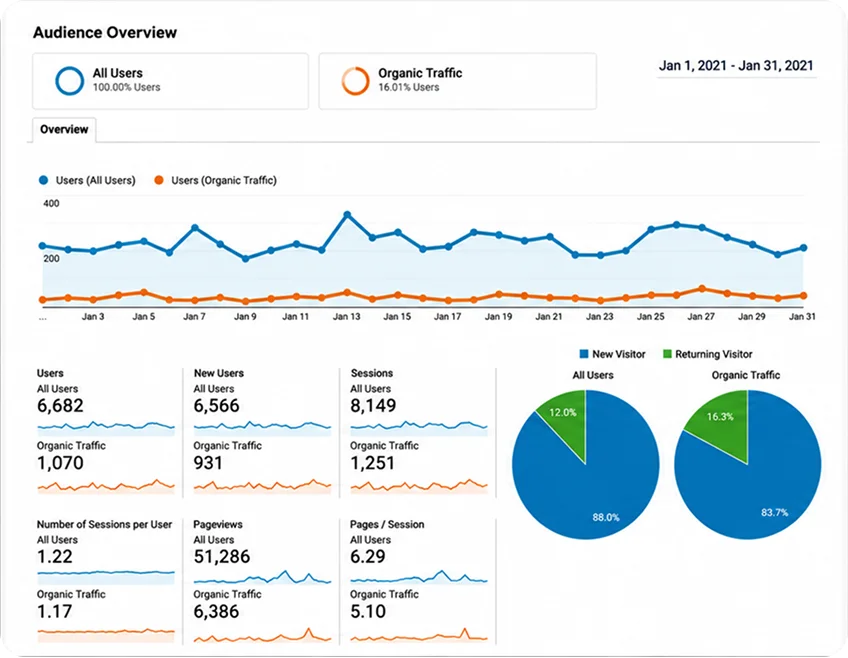Image resolution: width=848 pixels, height=658 pixels.
Task: Open the Jan 1, 2021 - Jan 31, 2021 date range
Action: coord(736,66)
